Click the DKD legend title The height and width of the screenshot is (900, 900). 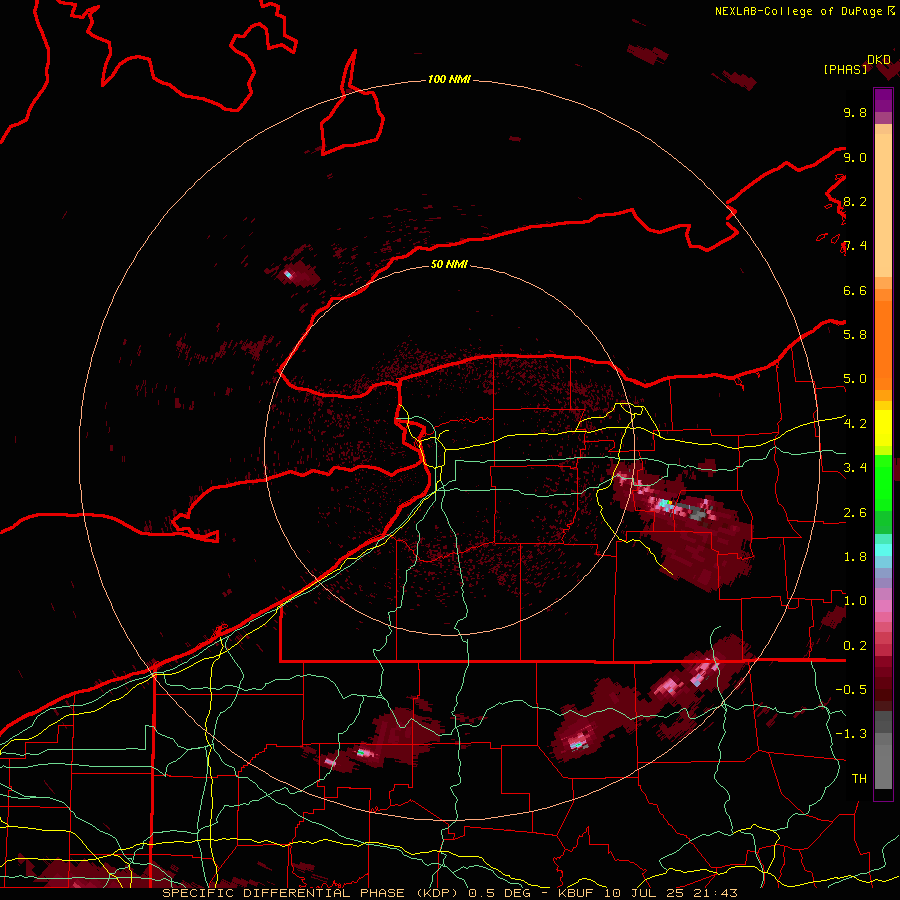point(879,60)
